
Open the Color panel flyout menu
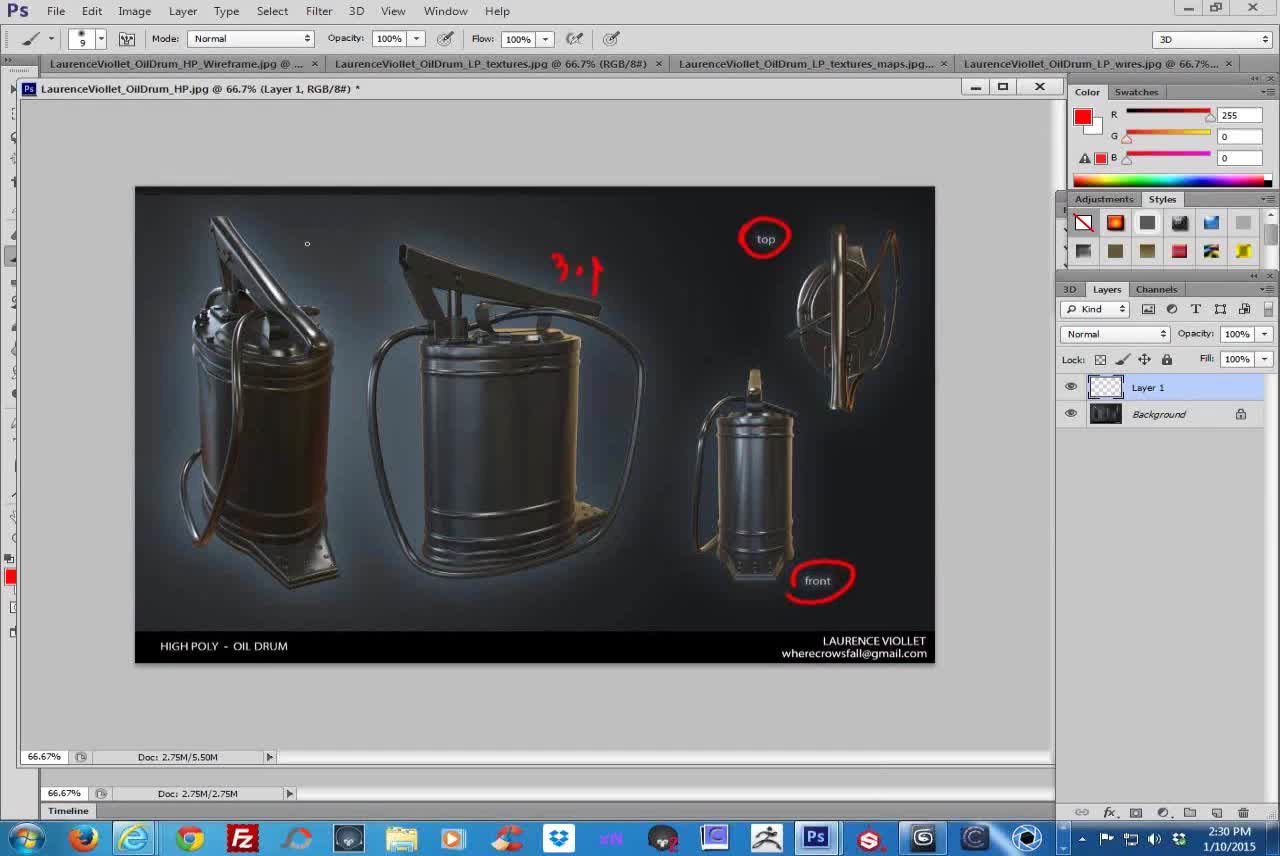(1267, 92)
